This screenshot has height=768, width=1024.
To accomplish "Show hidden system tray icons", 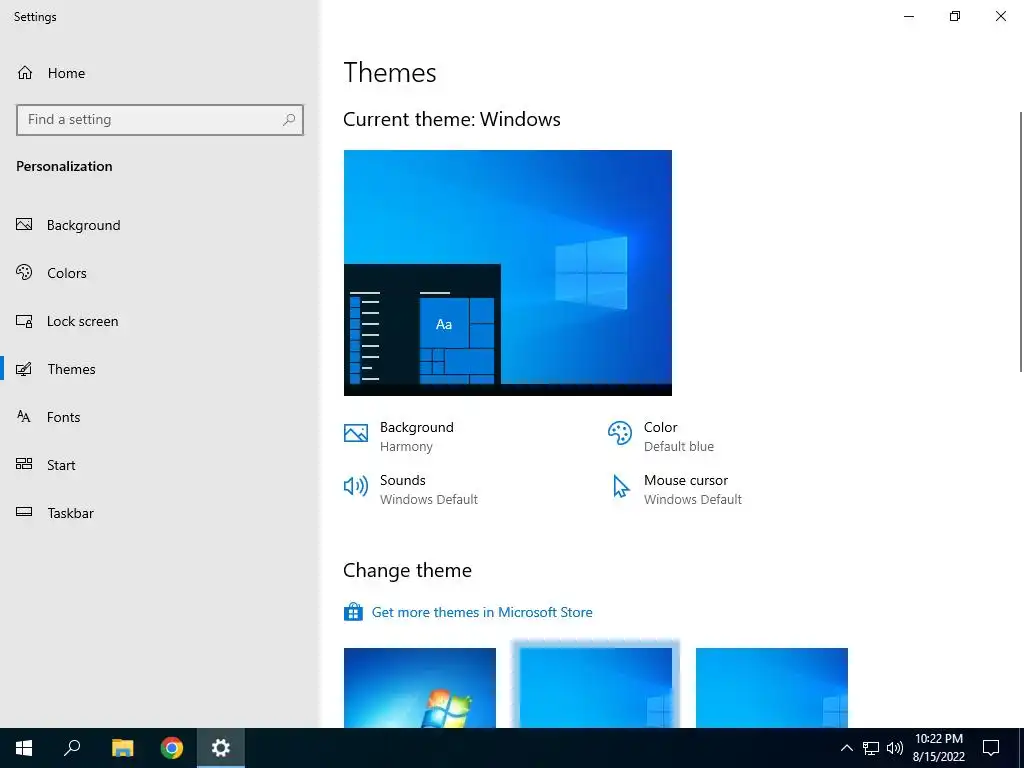I will [x=846, y=748].
